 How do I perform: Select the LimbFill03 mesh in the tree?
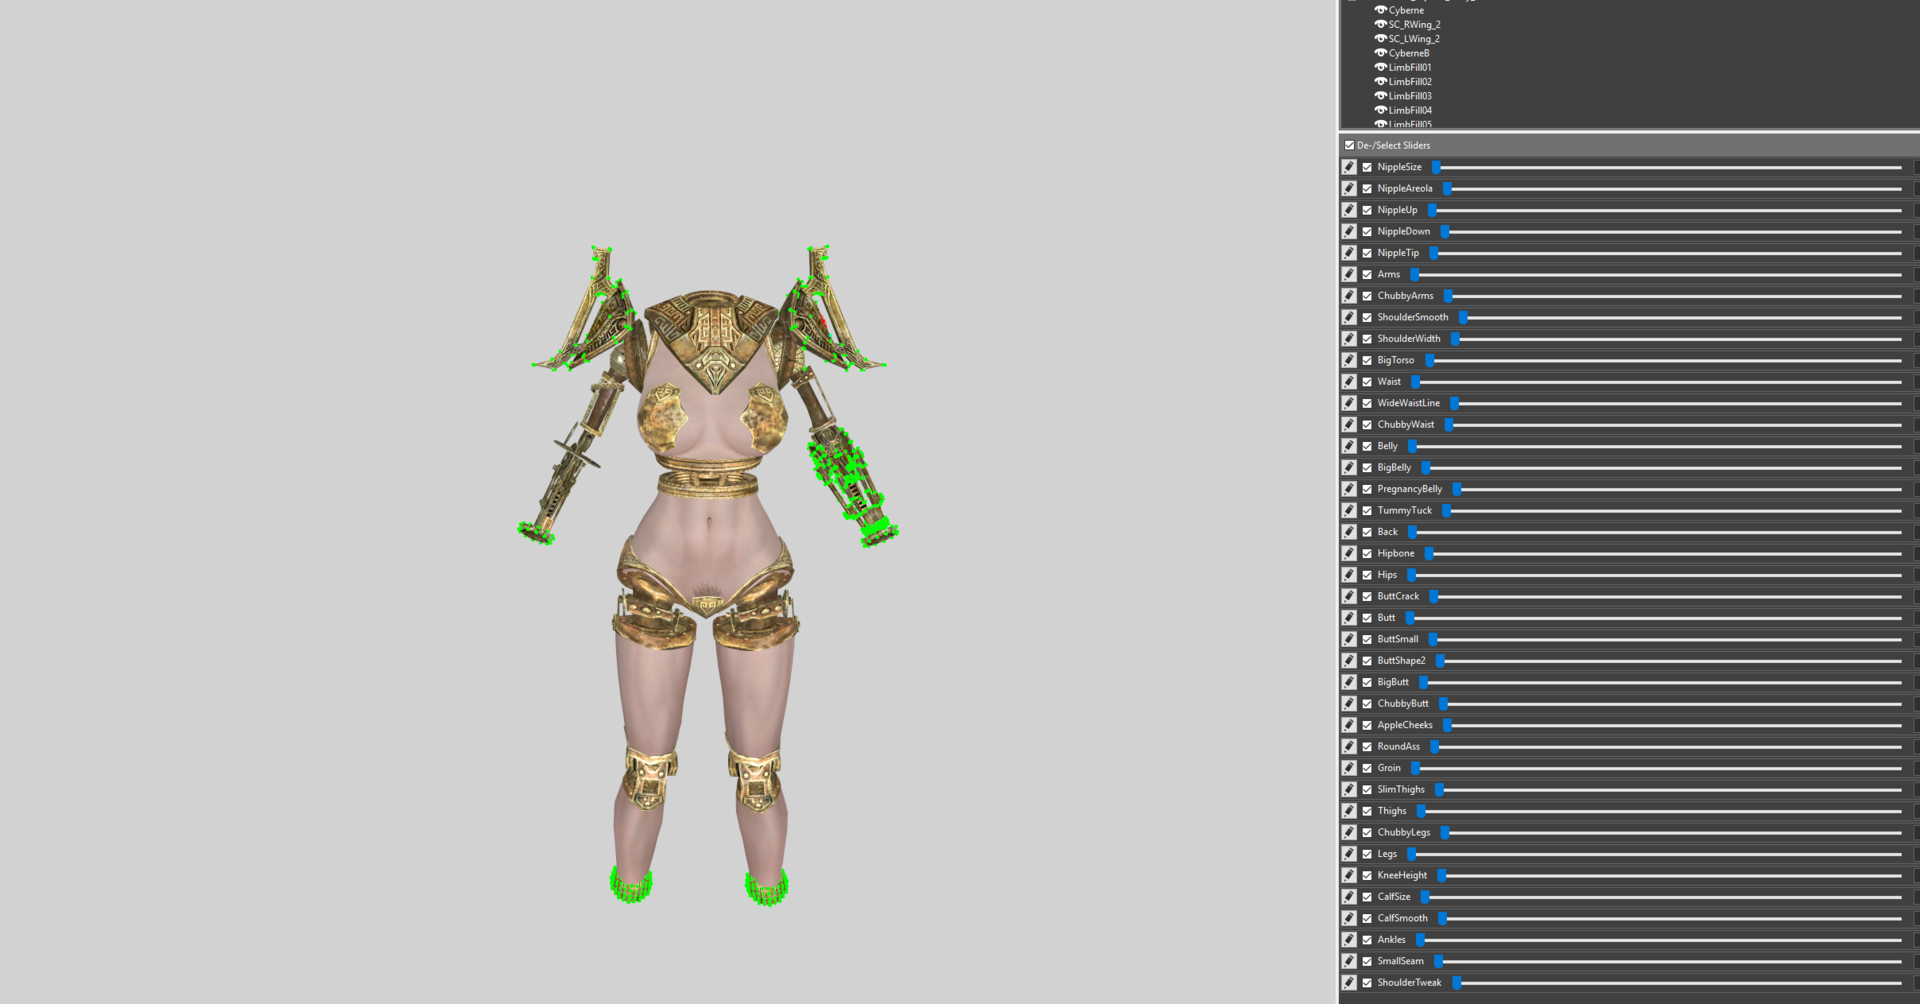[x=1410, y=96]
